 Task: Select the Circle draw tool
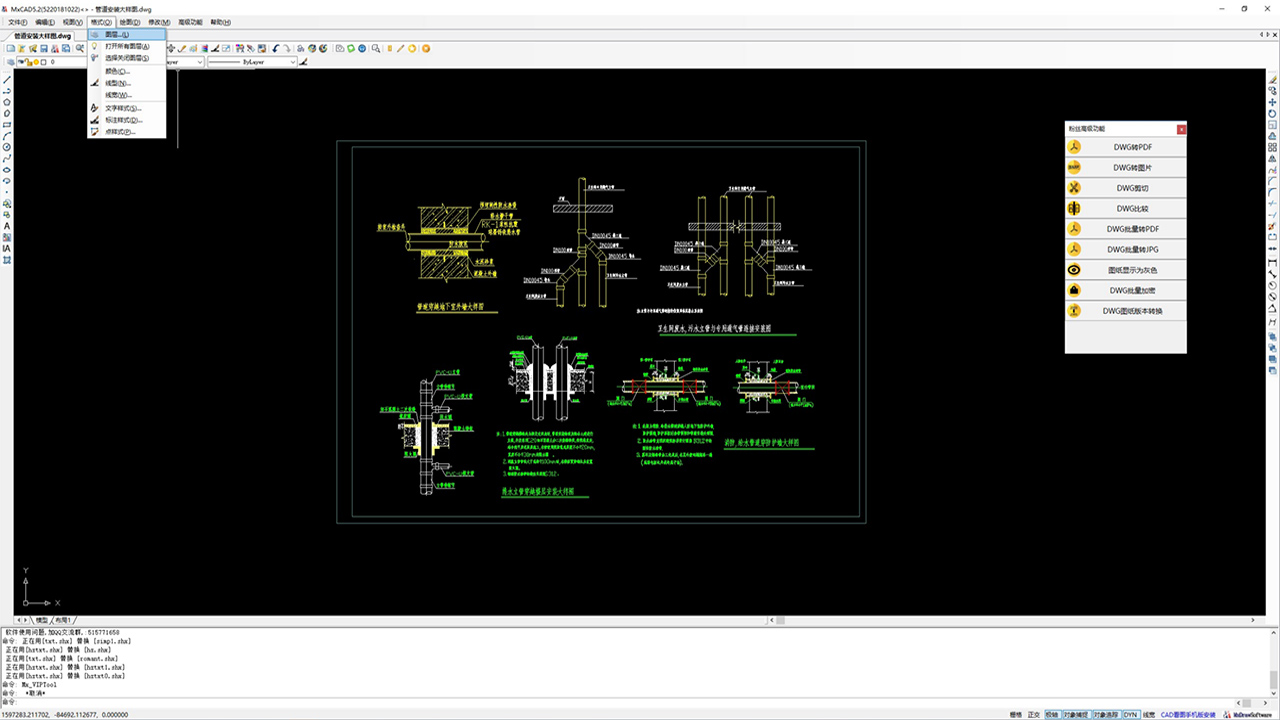tap(7, 147)
